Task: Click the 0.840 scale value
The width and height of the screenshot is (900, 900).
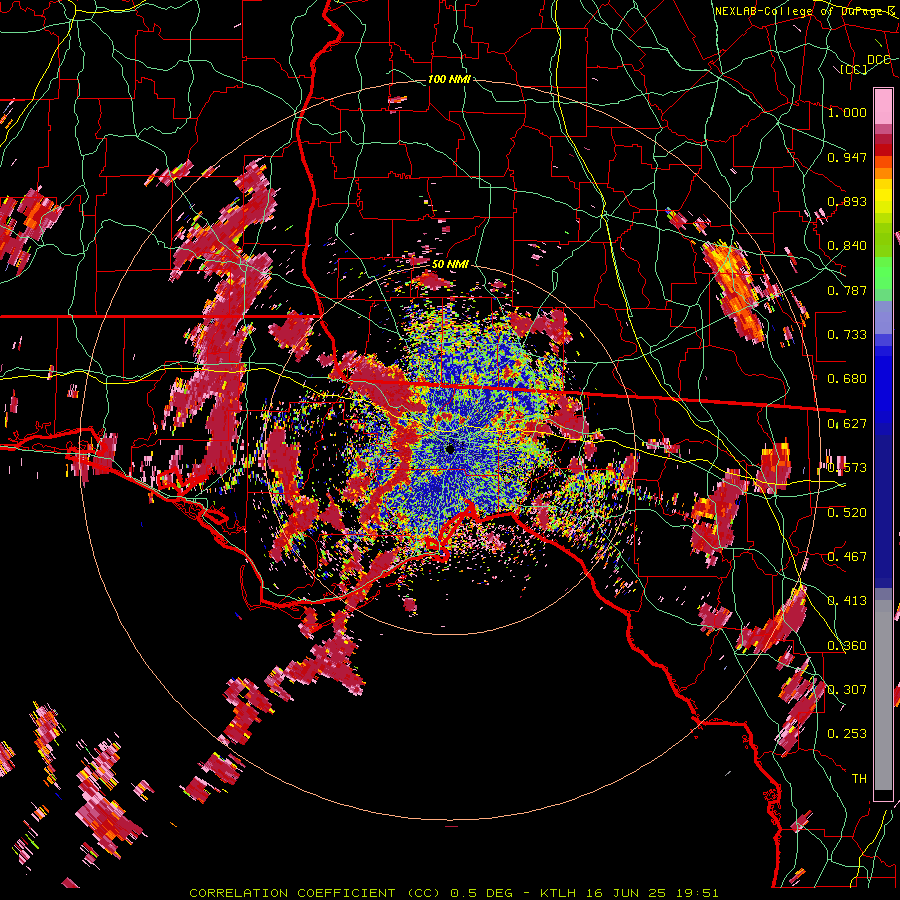Action: coord(847,246)
